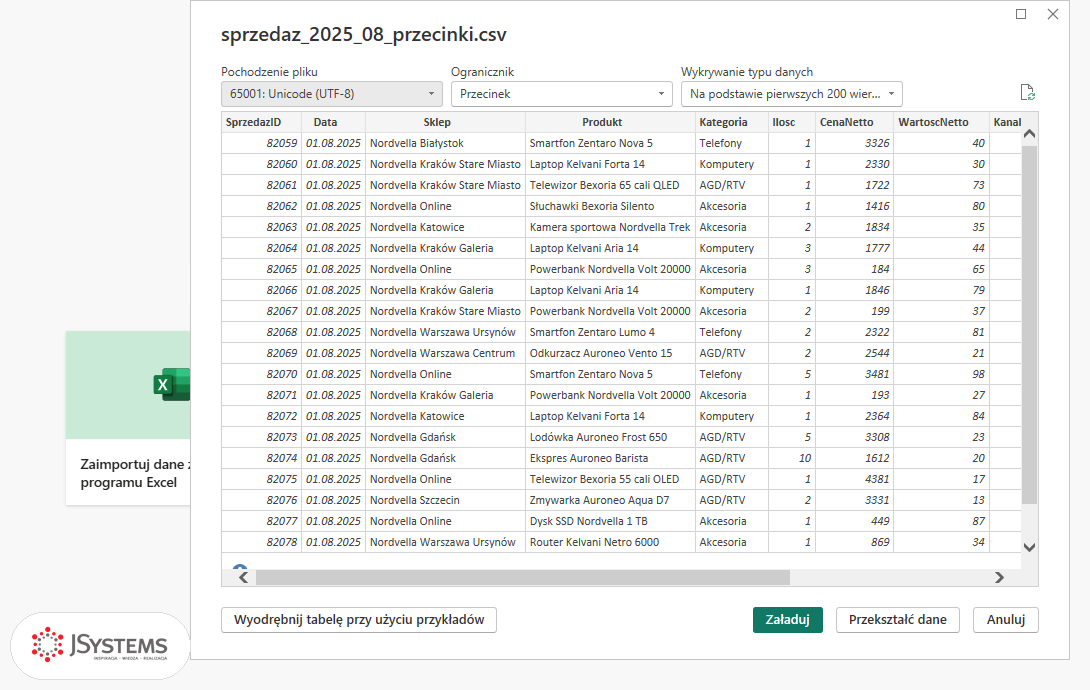
Task: Click the Dysk SSD Nordvella 1 TB cell
Action: [x=610, y=521]
